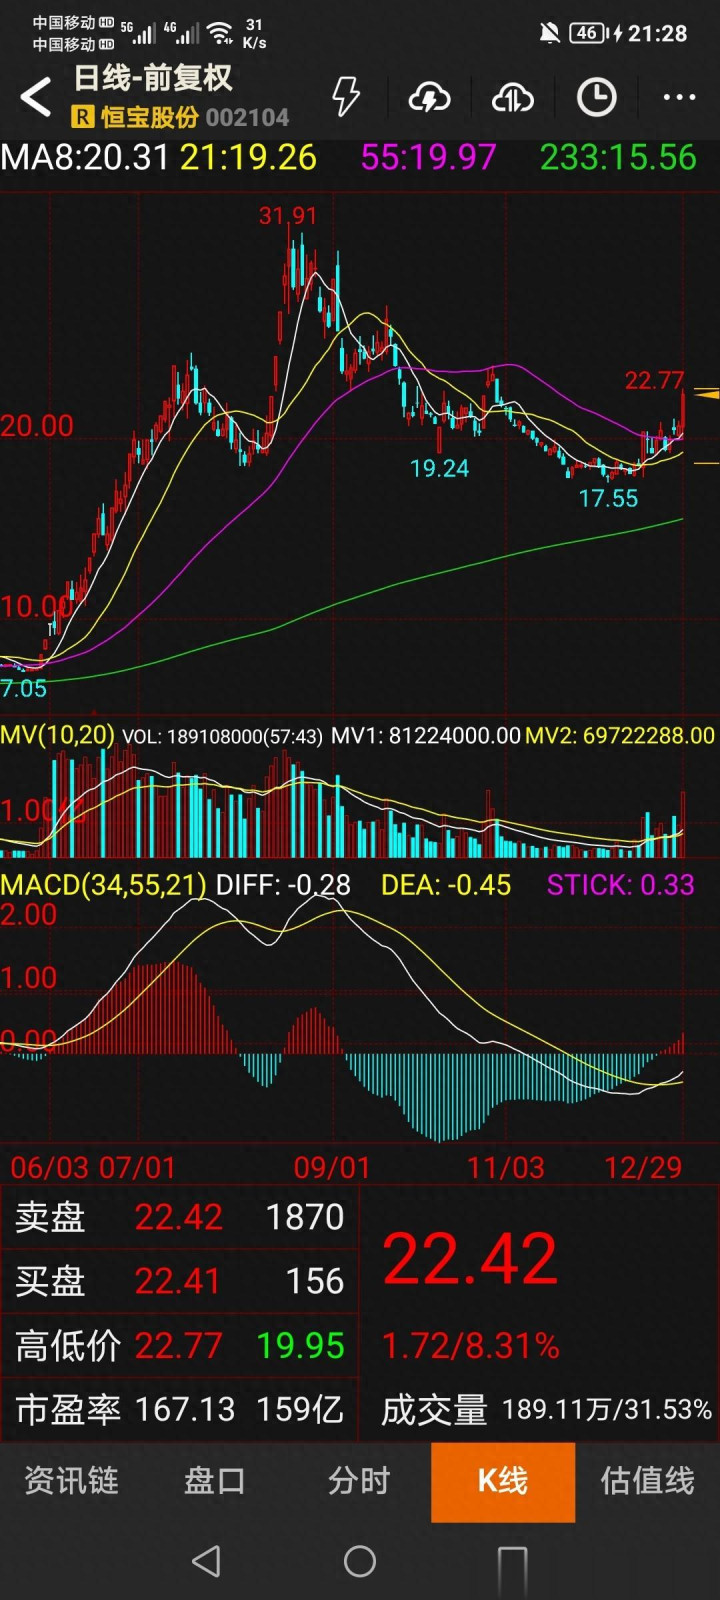Tap the 卖盘 22.42 ask row
Image resolution: width=720 pixels, height=1600 pixels.
click(180, 1217)
